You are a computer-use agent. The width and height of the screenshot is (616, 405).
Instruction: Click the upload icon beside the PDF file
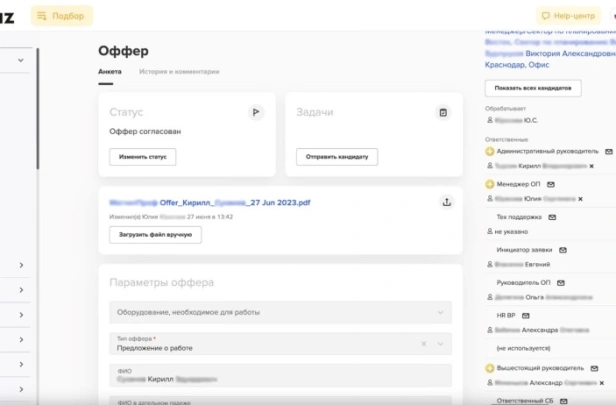(447, 202)
